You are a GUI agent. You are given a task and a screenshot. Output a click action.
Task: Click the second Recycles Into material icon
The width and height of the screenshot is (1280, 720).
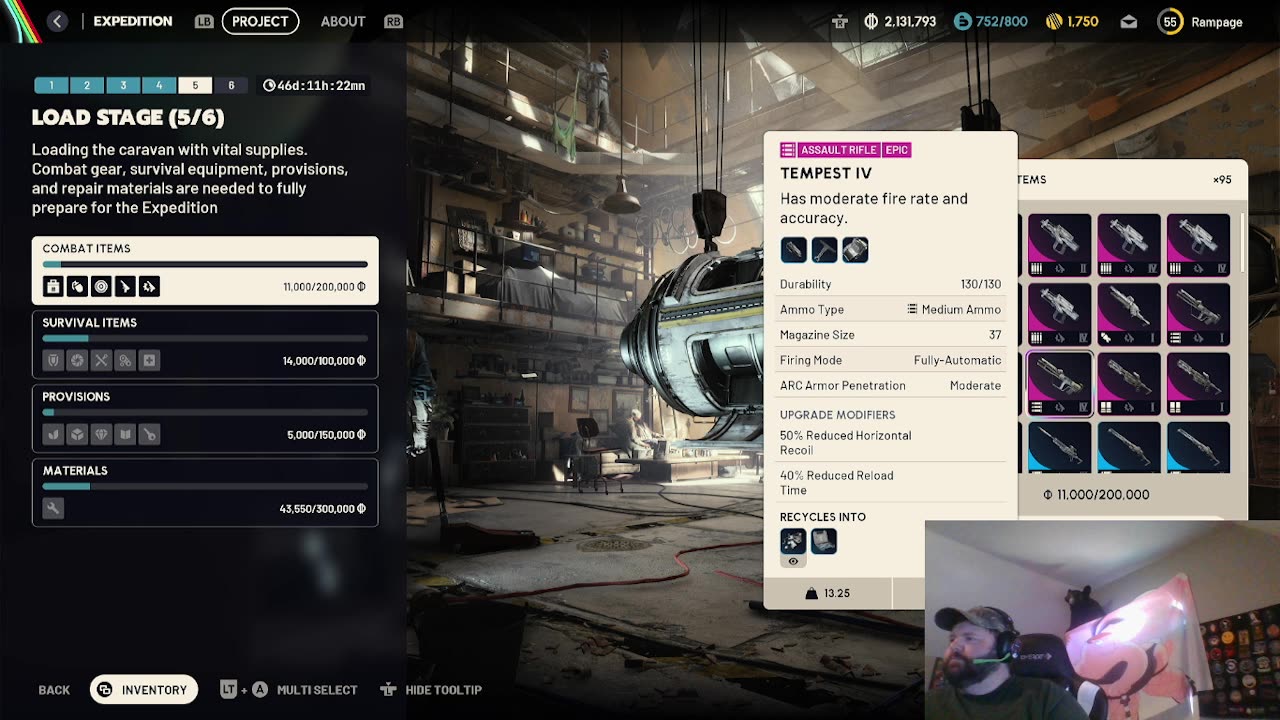[x=824, y=541]
